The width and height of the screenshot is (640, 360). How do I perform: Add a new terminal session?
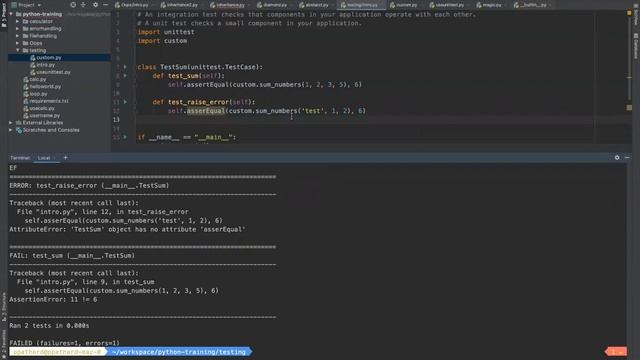click(65, 158)
